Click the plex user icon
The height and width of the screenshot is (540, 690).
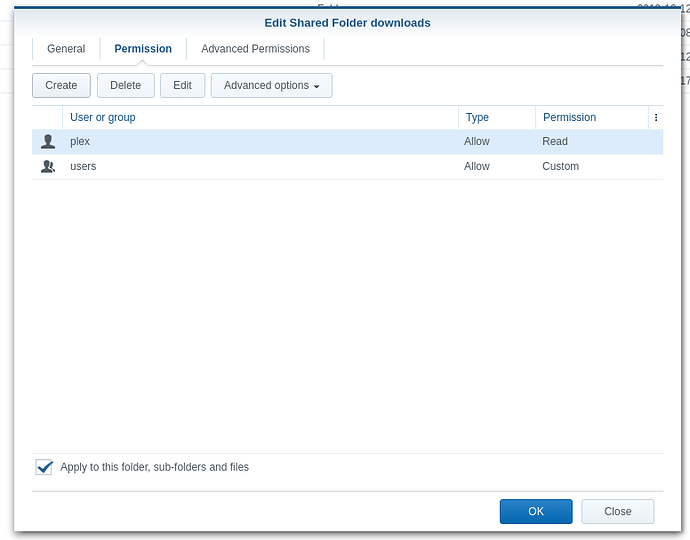pyautogui.click(x=48, y=142)
